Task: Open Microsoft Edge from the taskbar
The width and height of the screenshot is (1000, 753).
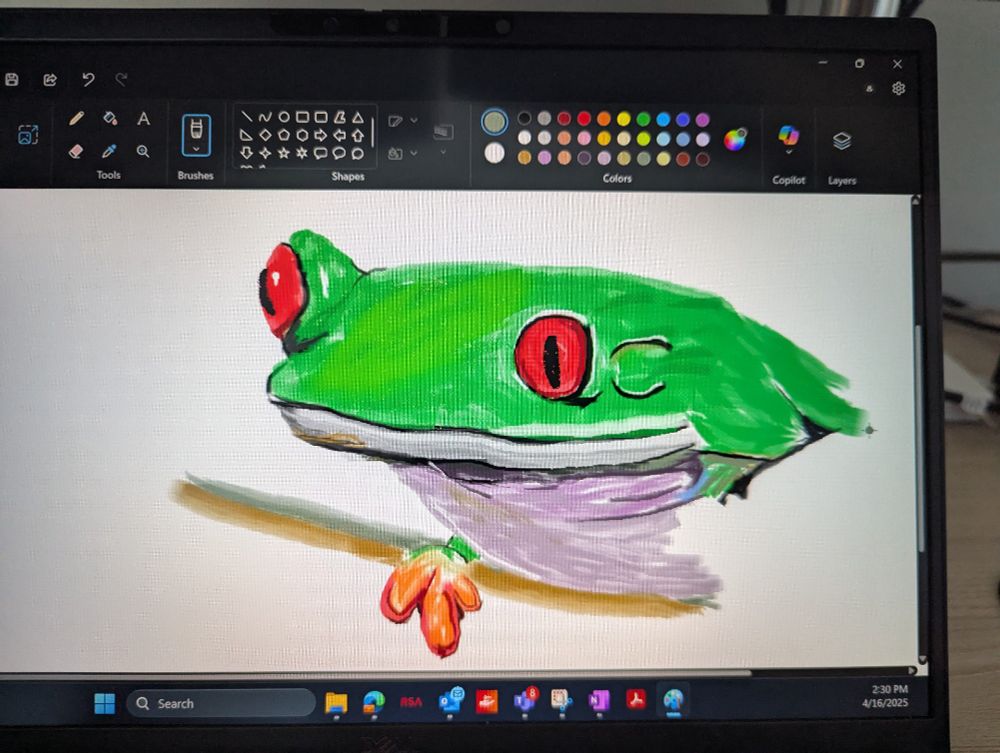Action: [374, 703]
